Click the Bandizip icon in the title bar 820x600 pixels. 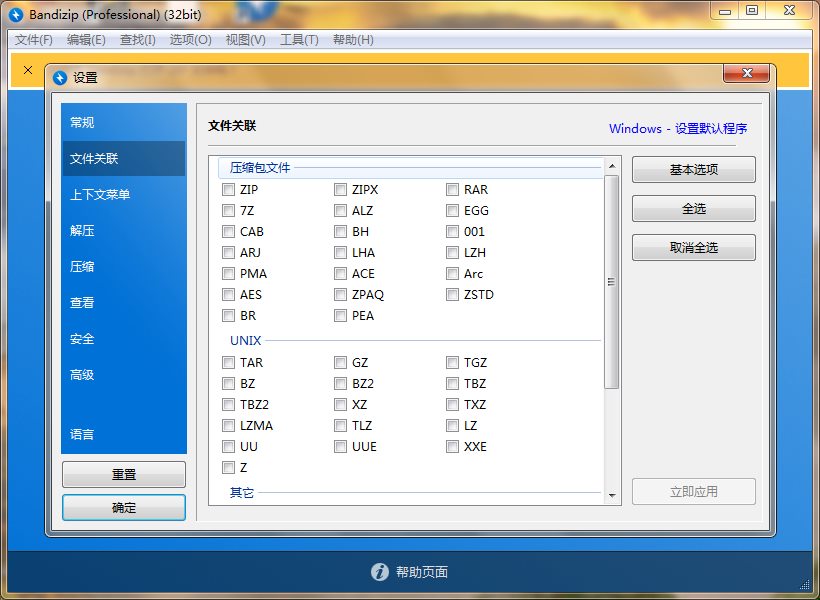tap(14, 14)
